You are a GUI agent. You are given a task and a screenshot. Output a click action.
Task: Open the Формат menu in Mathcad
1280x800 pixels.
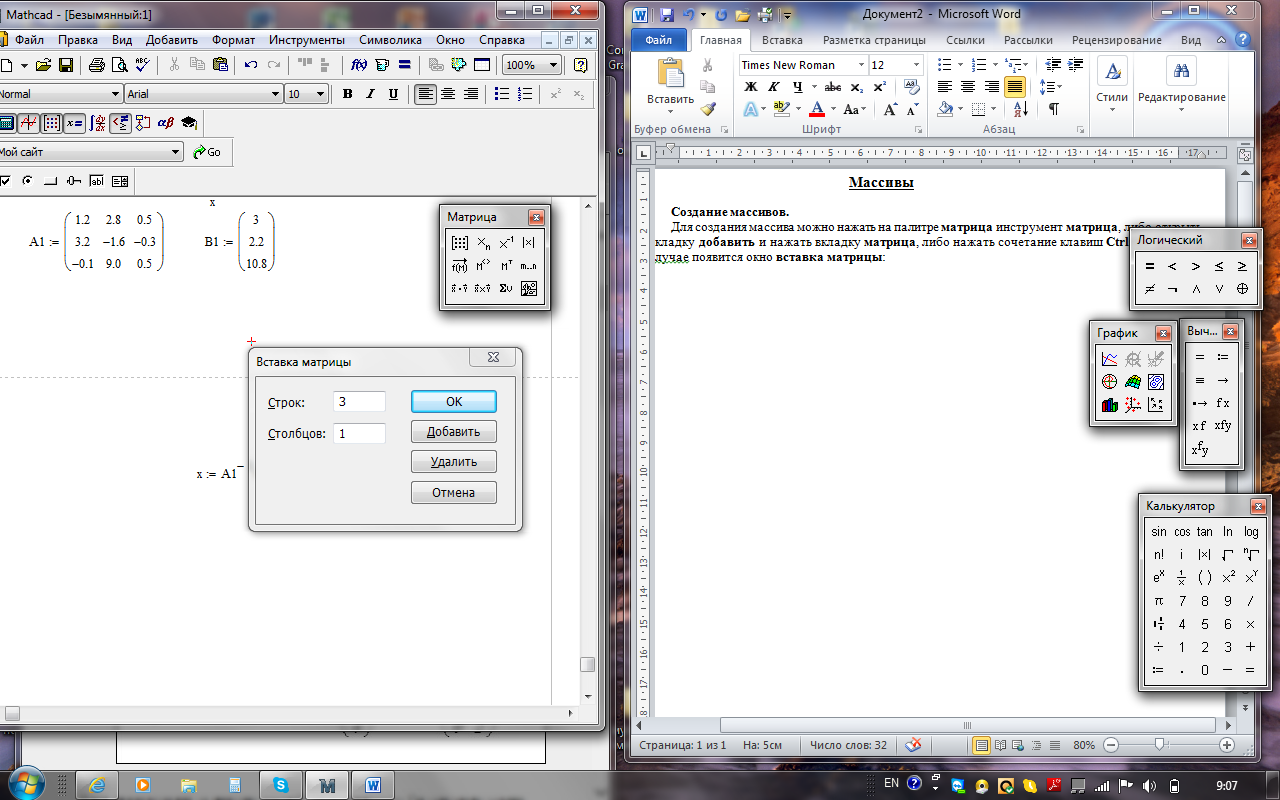point(233,40)
